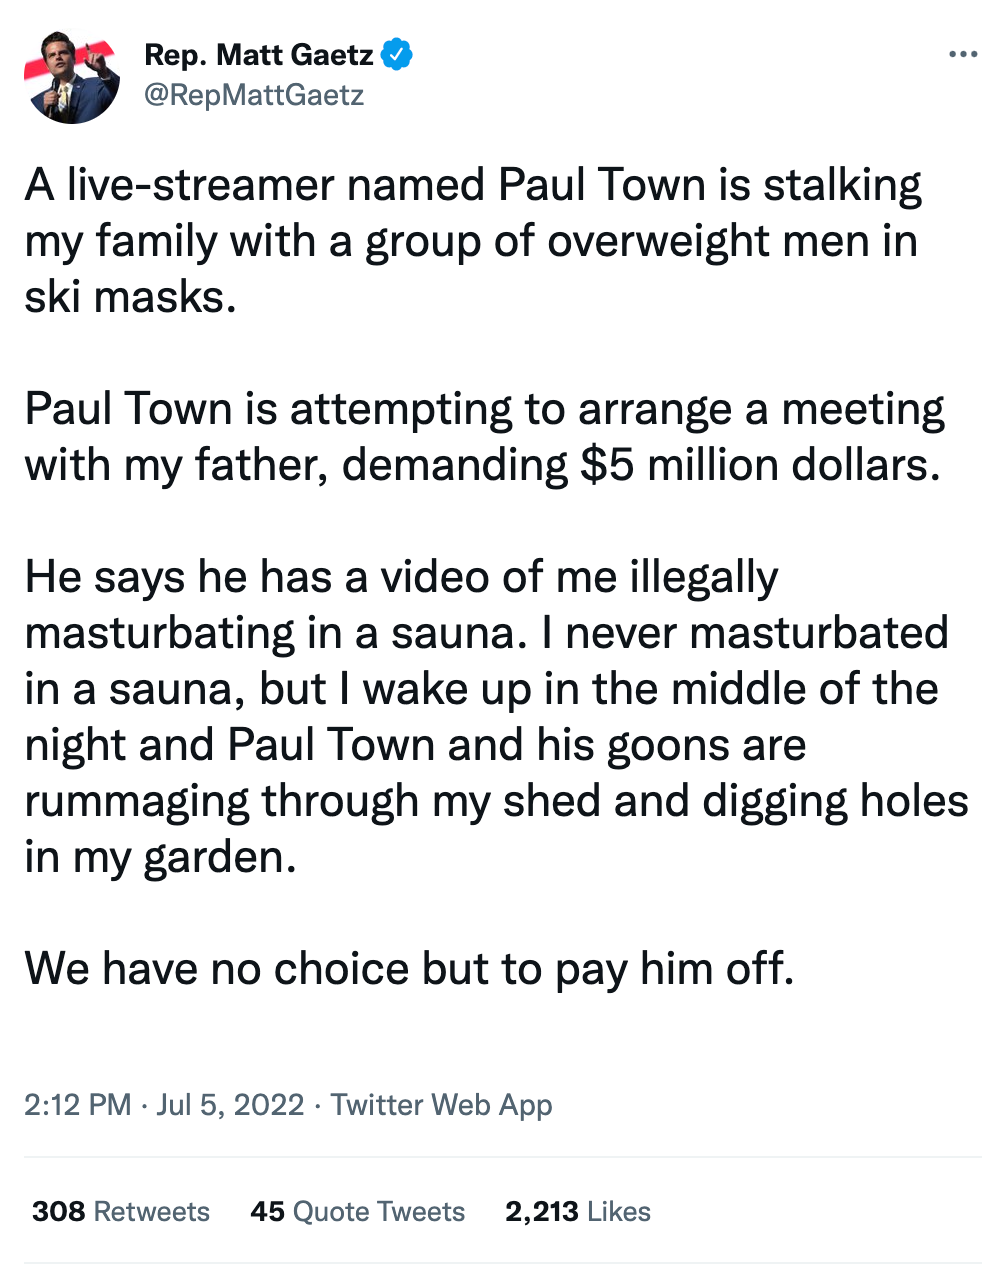Open the "Quote Tweets" label link
This screenshot has width=988, height=1278.
point(379,1212)
